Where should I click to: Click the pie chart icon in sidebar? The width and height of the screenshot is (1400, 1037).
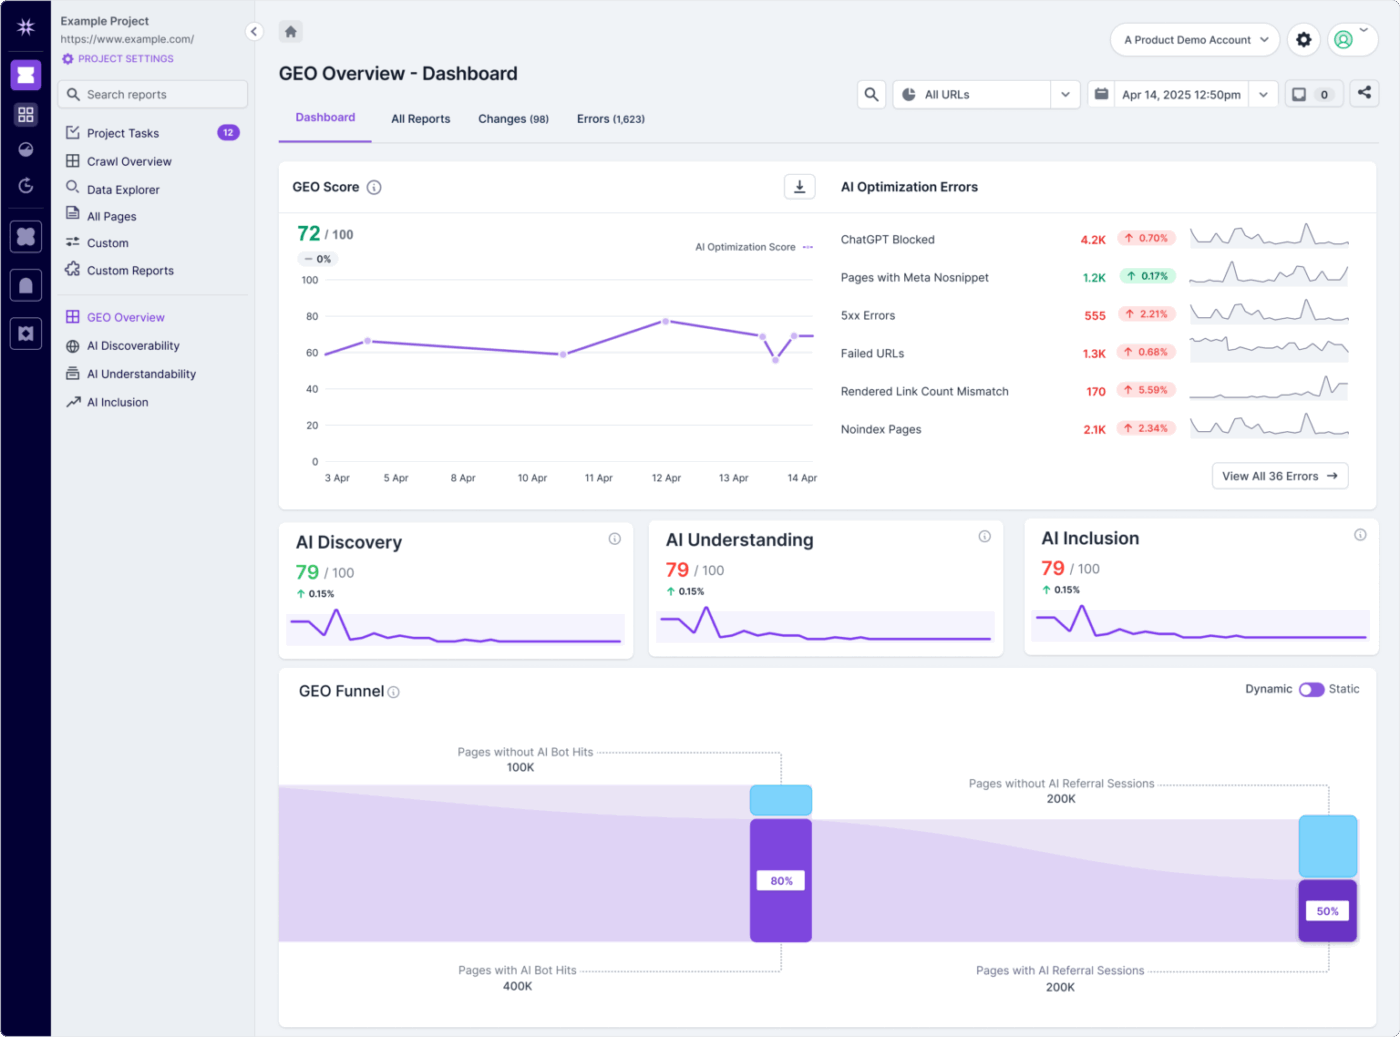point(26,149)
